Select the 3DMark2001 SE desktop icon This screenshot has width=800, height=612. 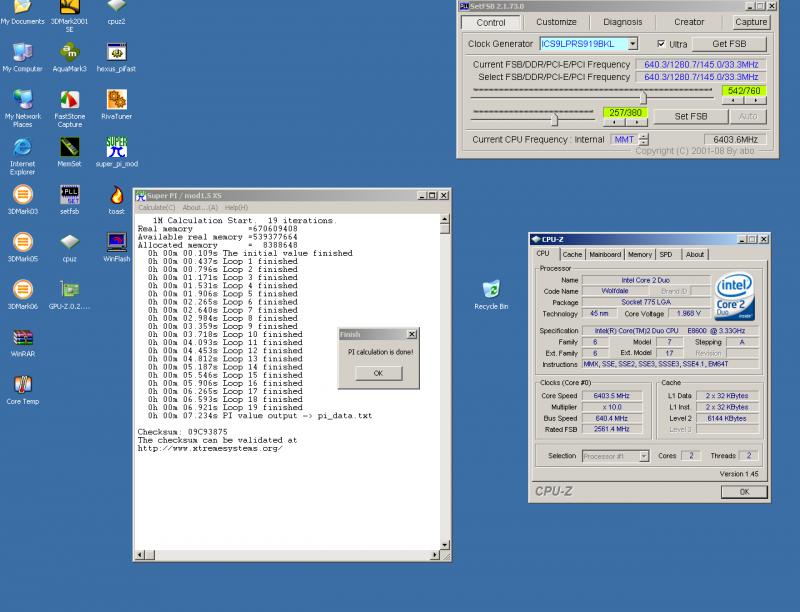pyautogui.click(x=69, y=16)
